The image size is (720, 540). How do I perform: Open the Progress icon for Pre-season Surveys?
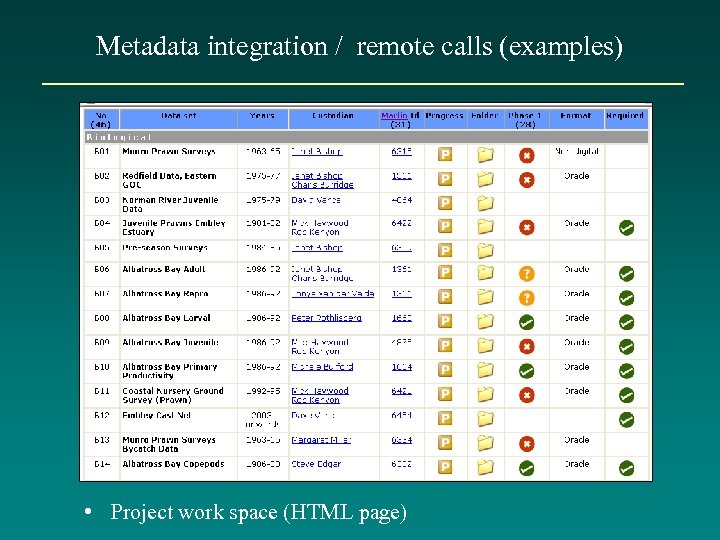444,250
